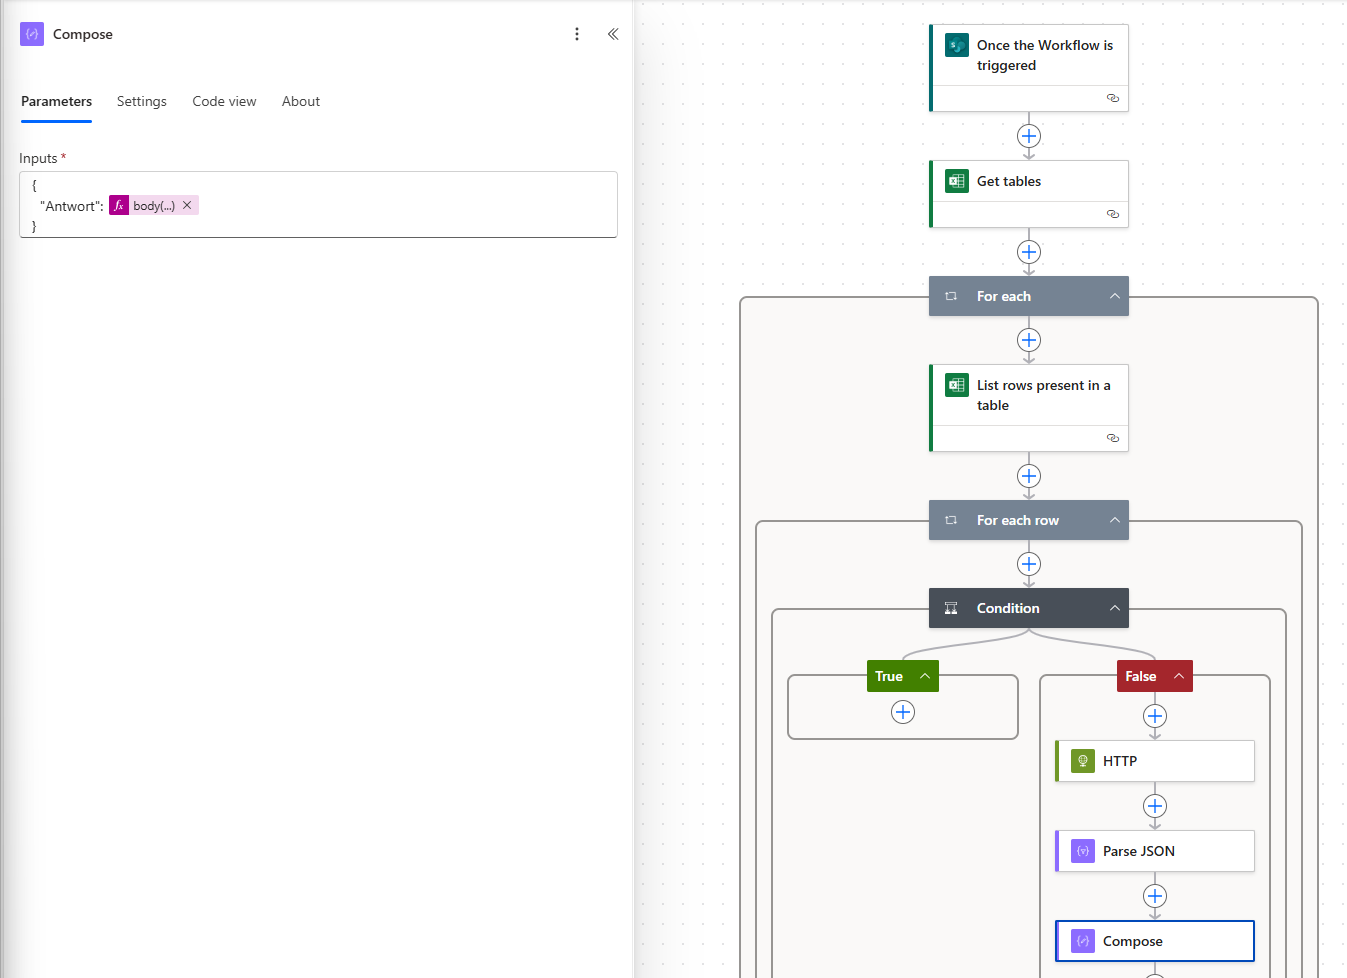Insert a step between HTTP and Parse JSON

coord(1155,806)
